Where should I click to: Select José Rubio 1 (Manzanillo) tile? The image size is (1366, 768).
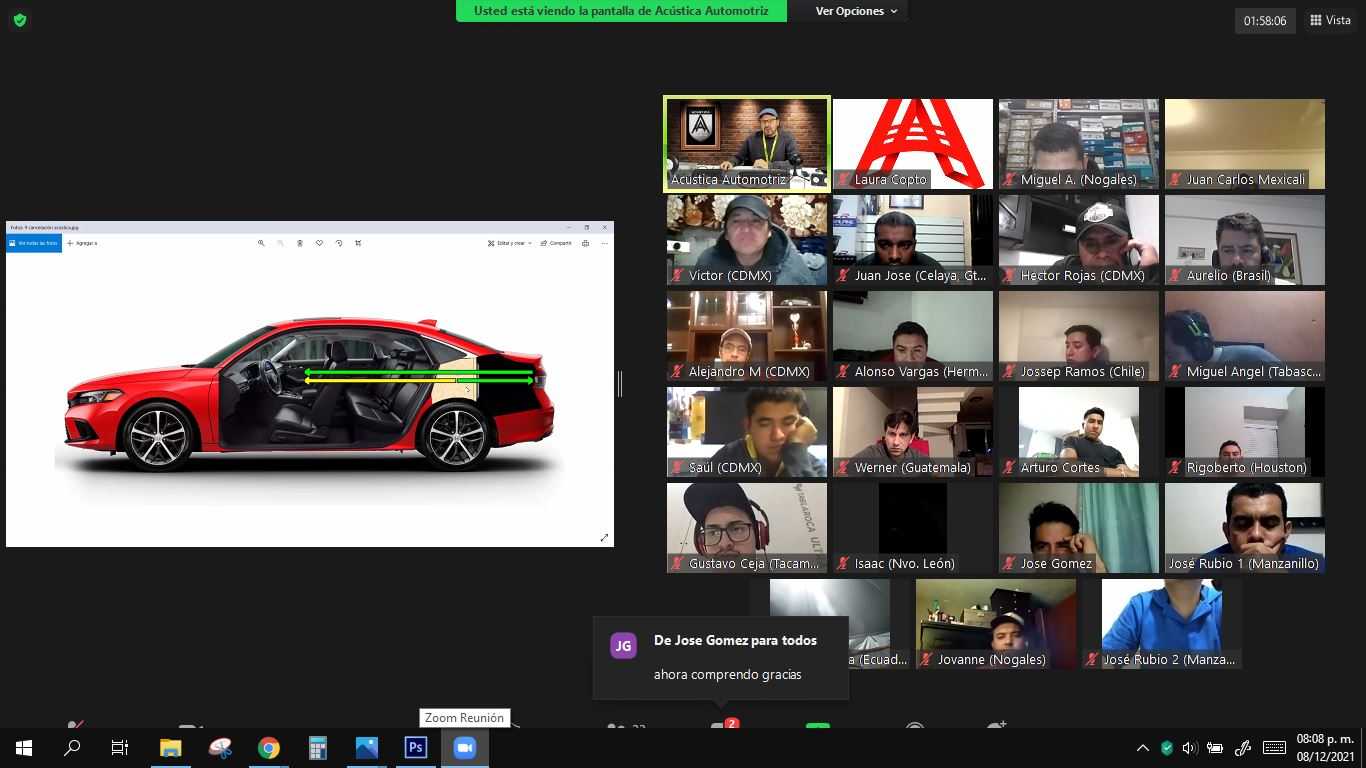(x=1245, y=528)
